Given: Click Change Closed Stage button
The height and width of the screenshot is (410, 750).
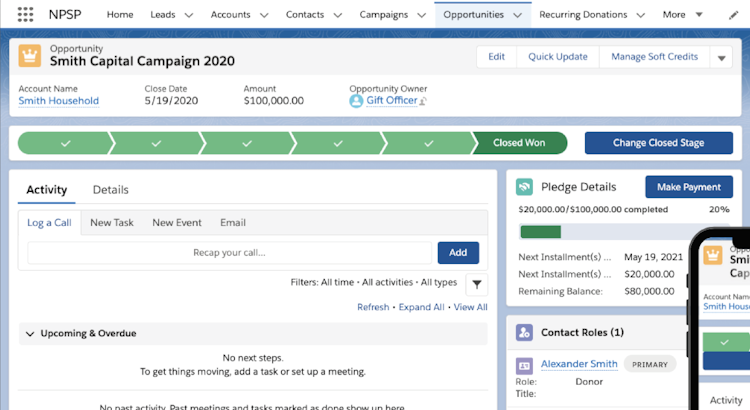Looking at the screenshot, I should (x=659, y=143).
